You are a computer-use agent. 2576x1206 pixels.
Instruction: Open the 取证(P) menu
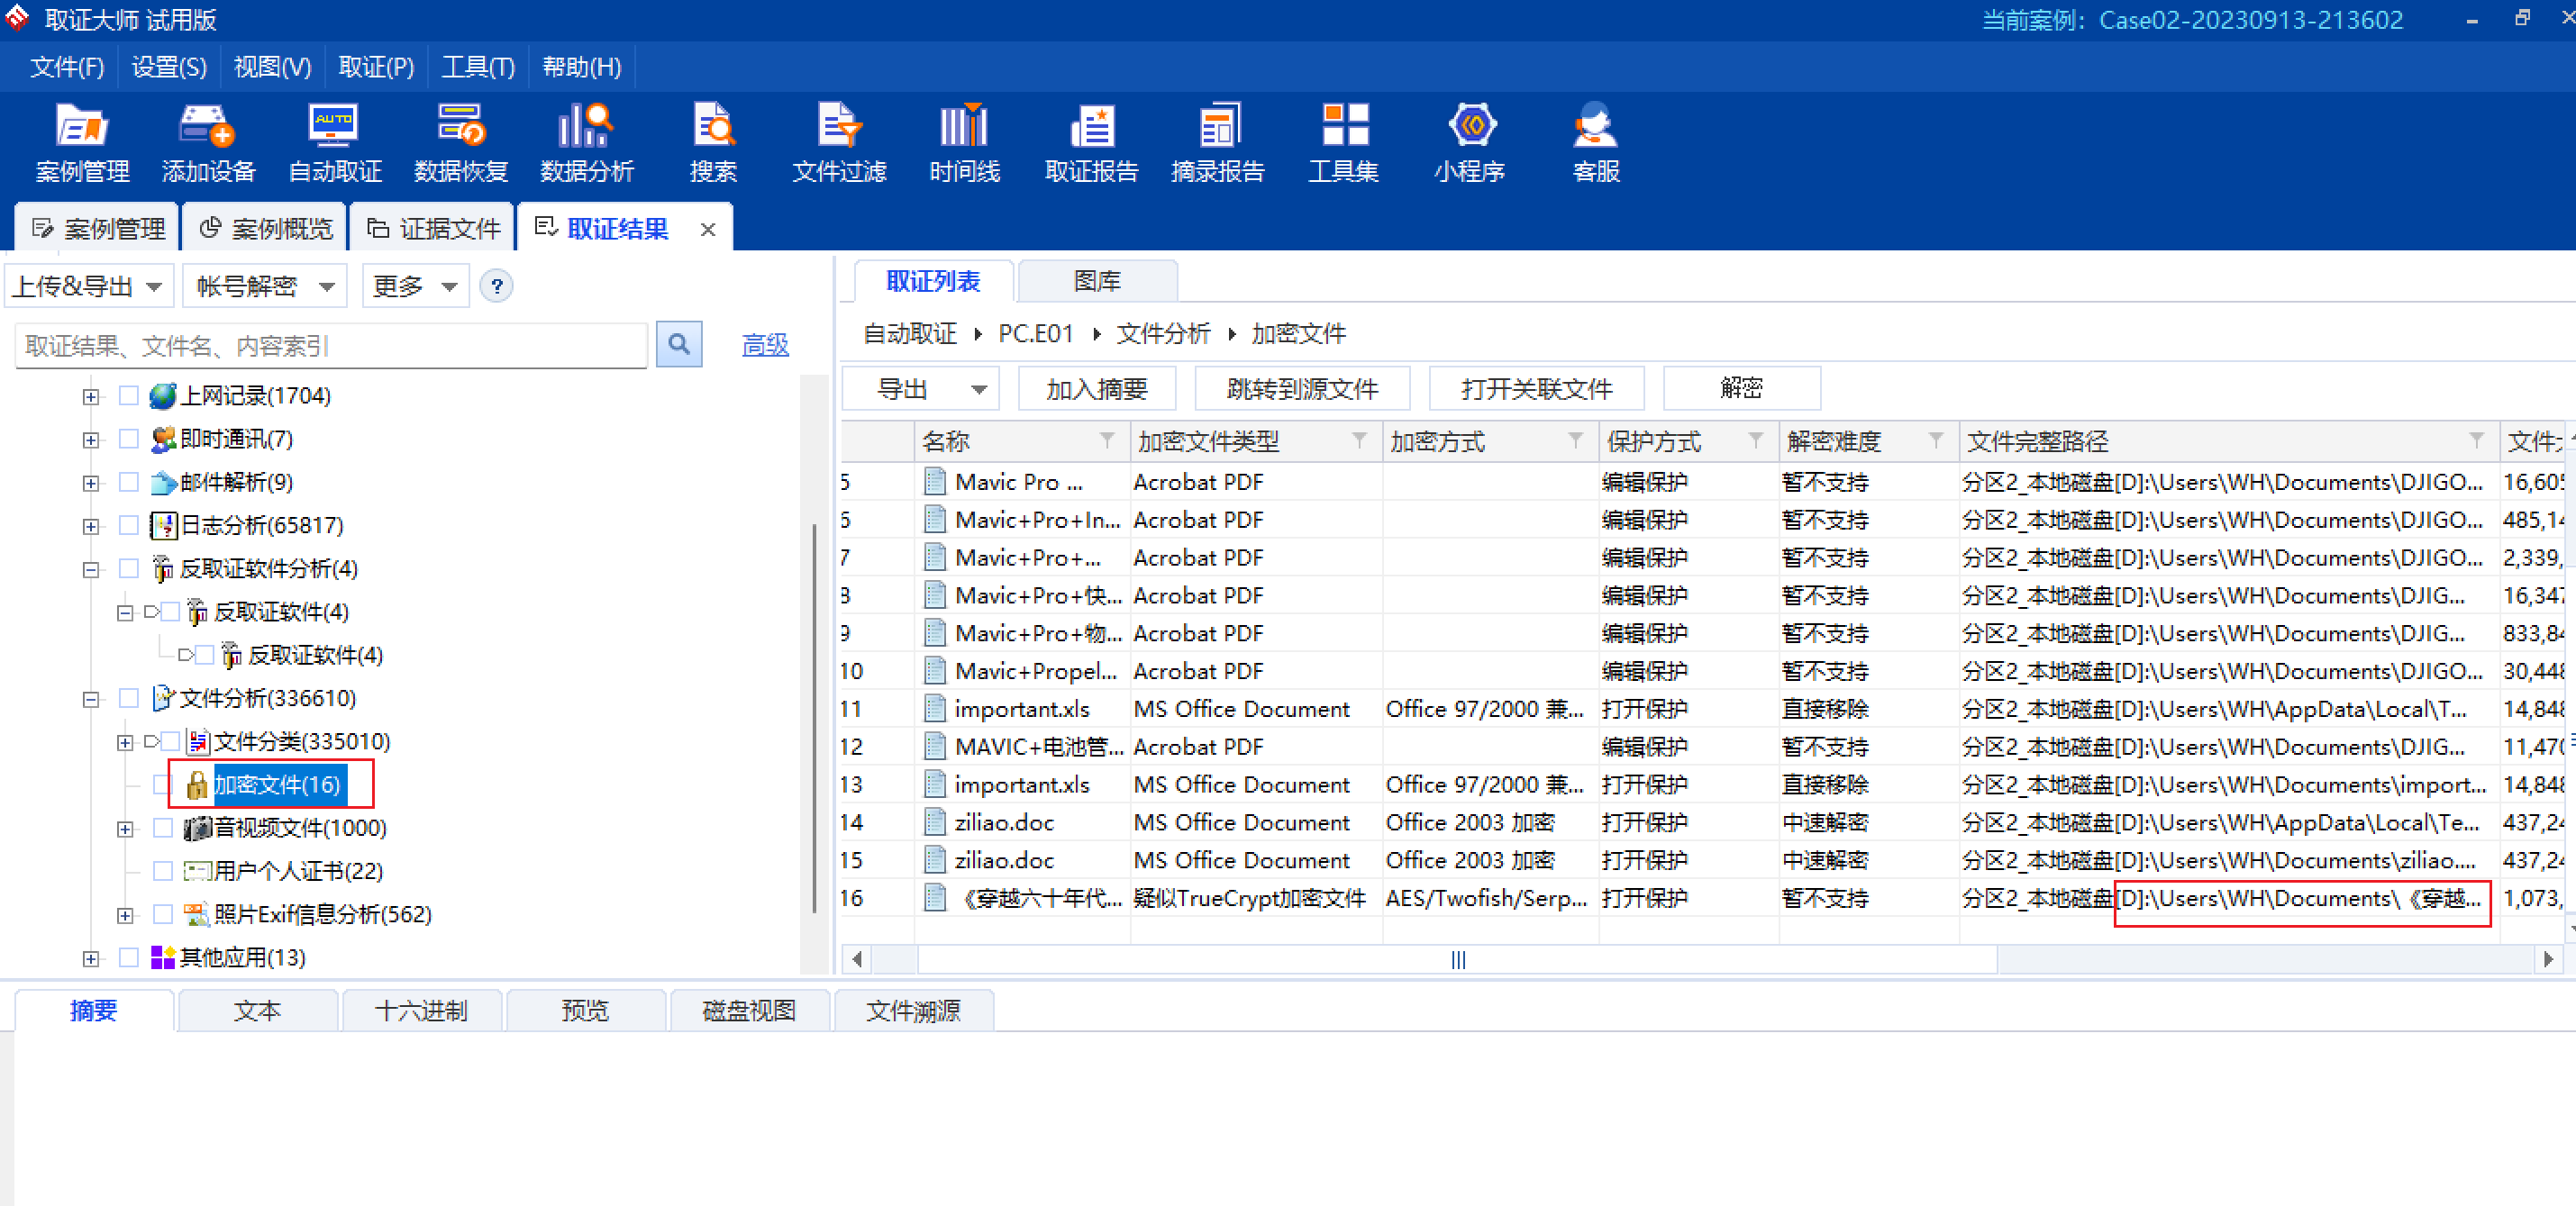[x=376, y=67]
